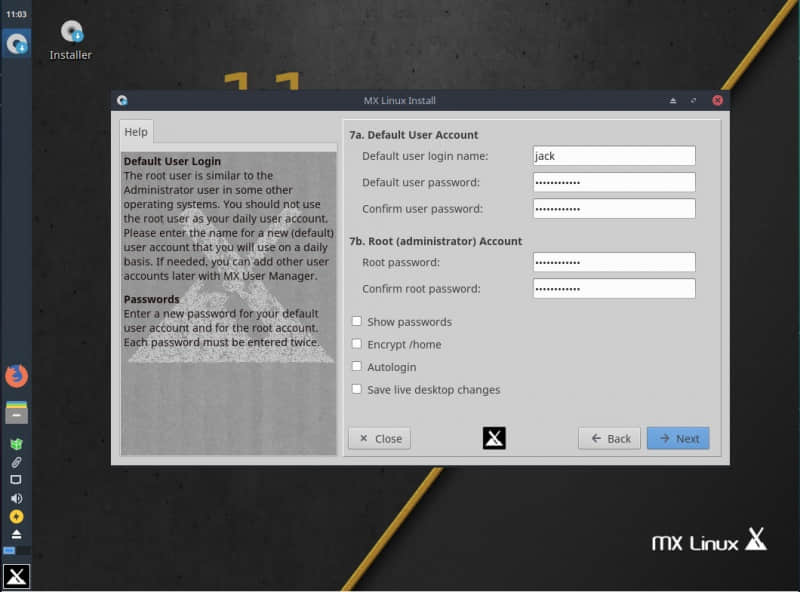Open the paperclip clipboard tray icon
Viewport: 800px width, 592px height.
(16, 462)
